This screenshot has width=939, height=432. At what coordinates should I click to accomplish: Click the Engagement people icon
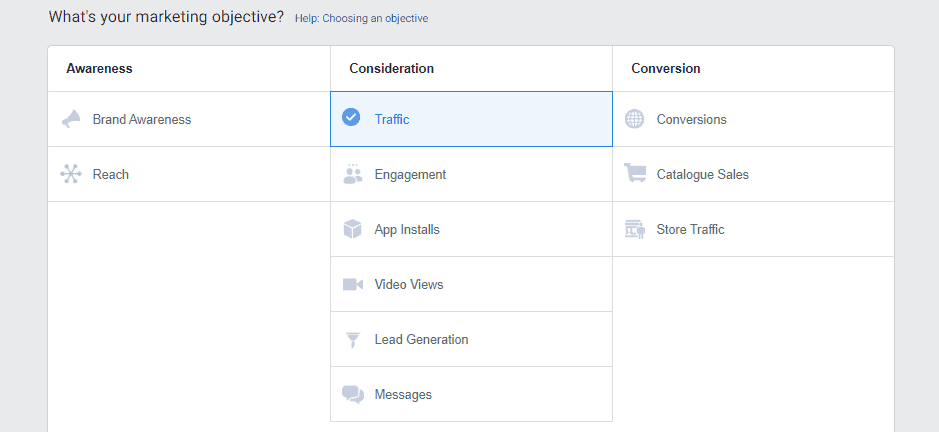click(353, 174)
